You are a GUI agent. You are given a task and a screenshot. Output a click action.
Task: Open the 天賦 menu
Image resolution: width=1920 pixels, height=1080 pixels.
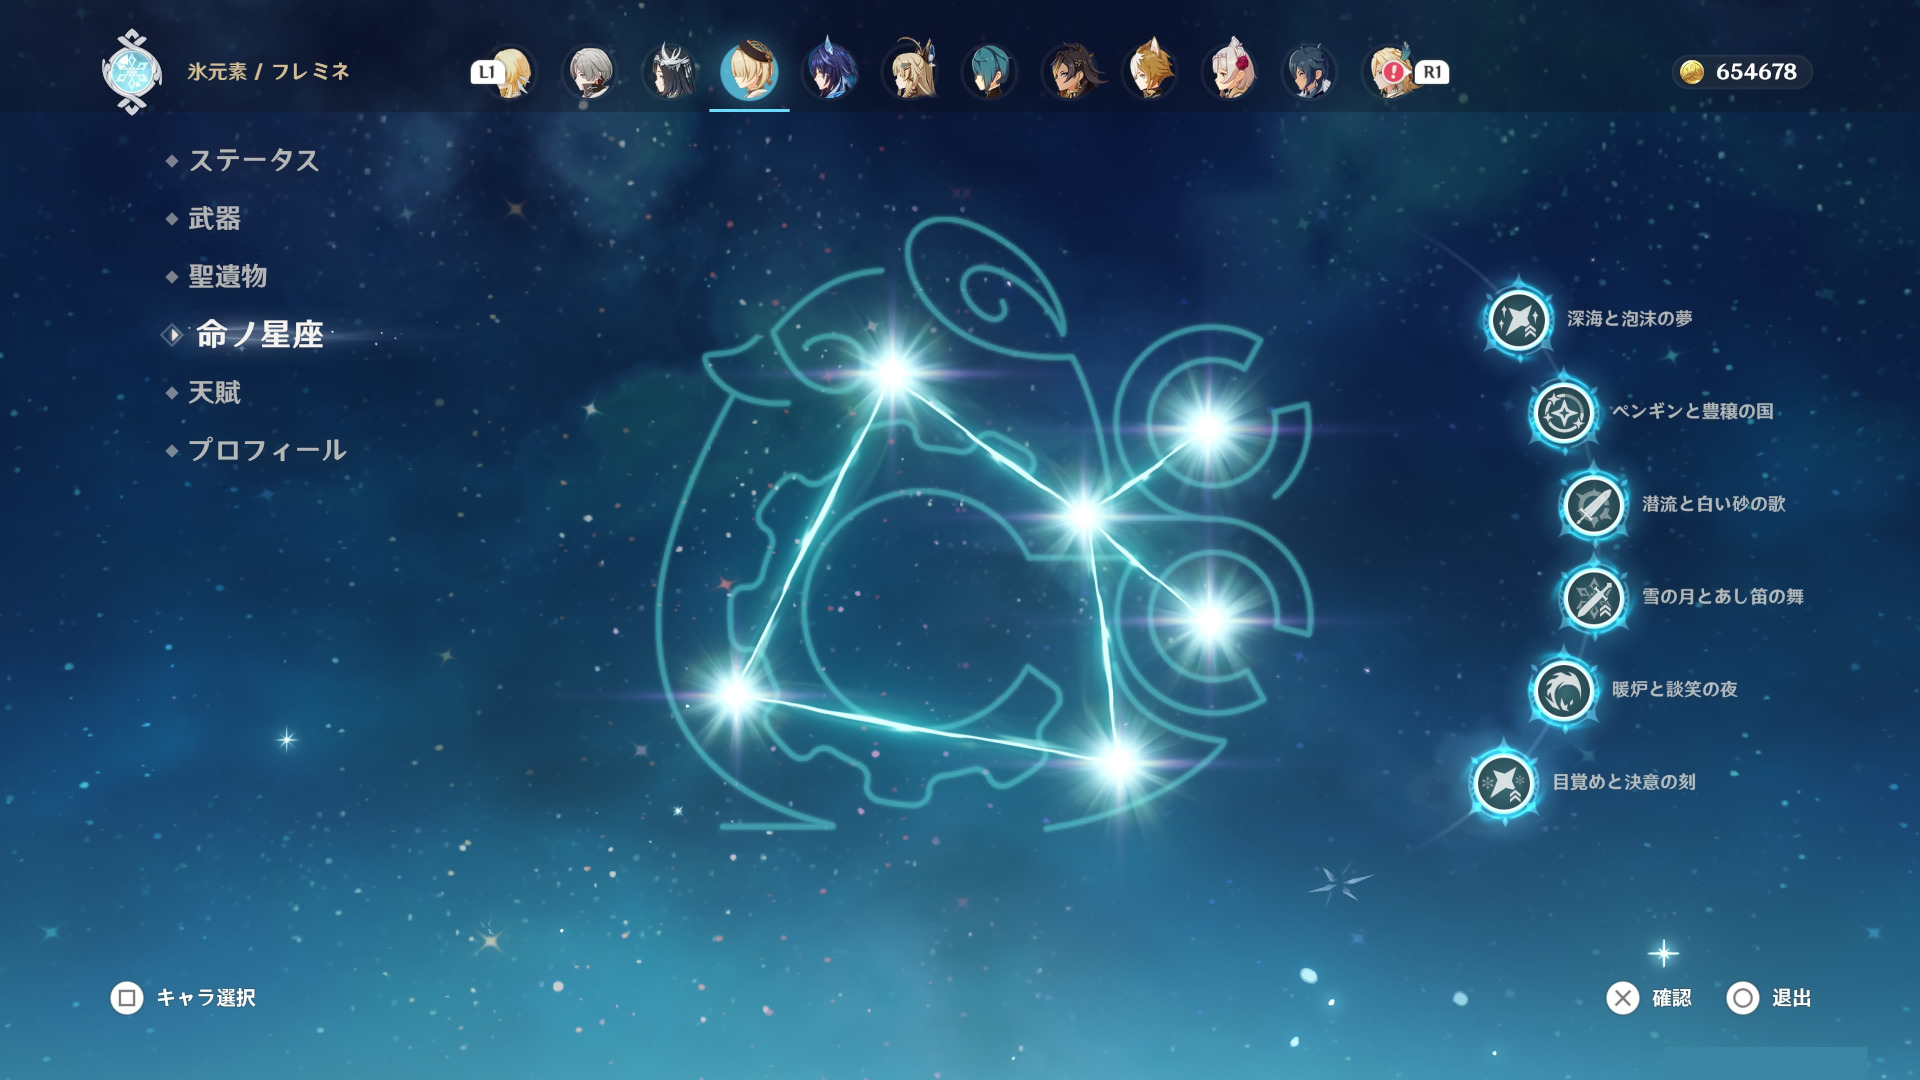click(214, 392)
